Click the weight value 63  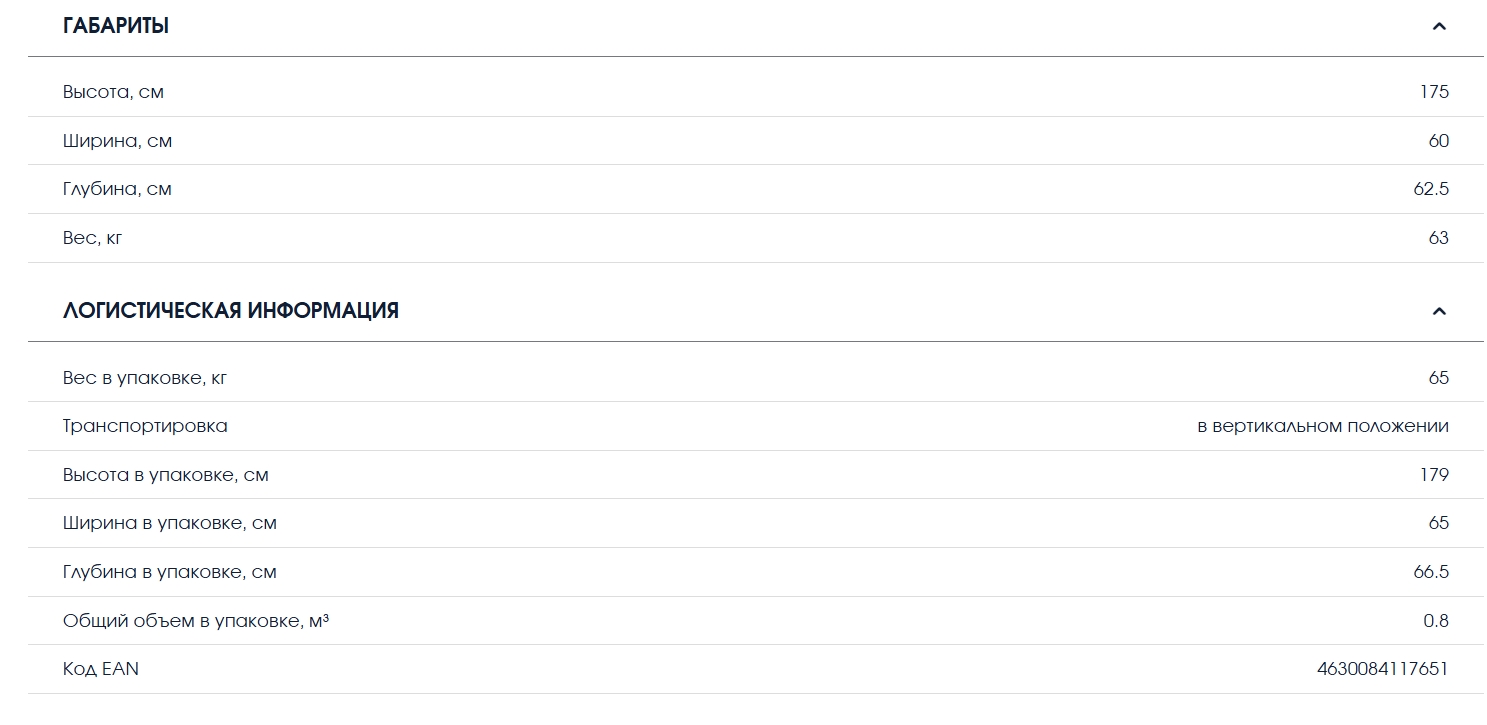(1438, 238)
